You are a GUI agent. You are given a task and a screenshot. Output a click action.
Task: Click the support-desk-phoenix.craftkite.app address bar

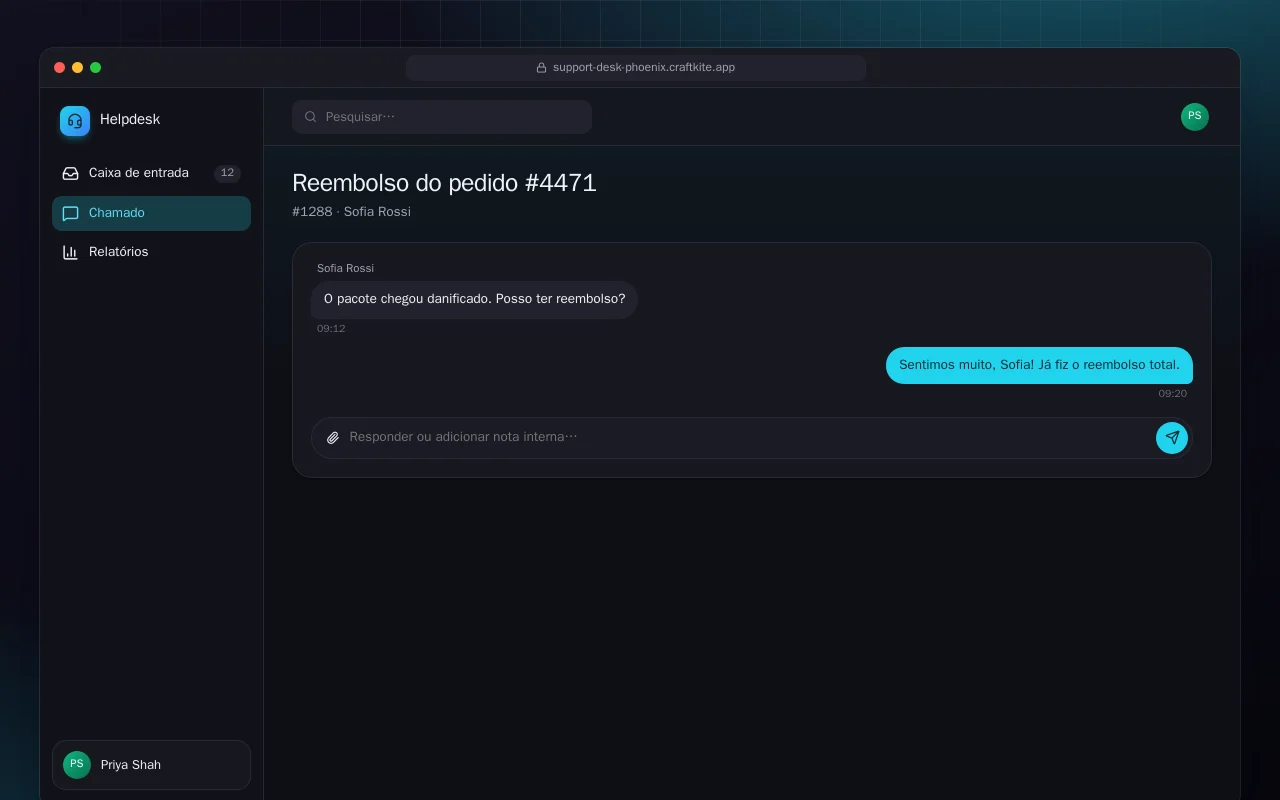pos(636,68)
